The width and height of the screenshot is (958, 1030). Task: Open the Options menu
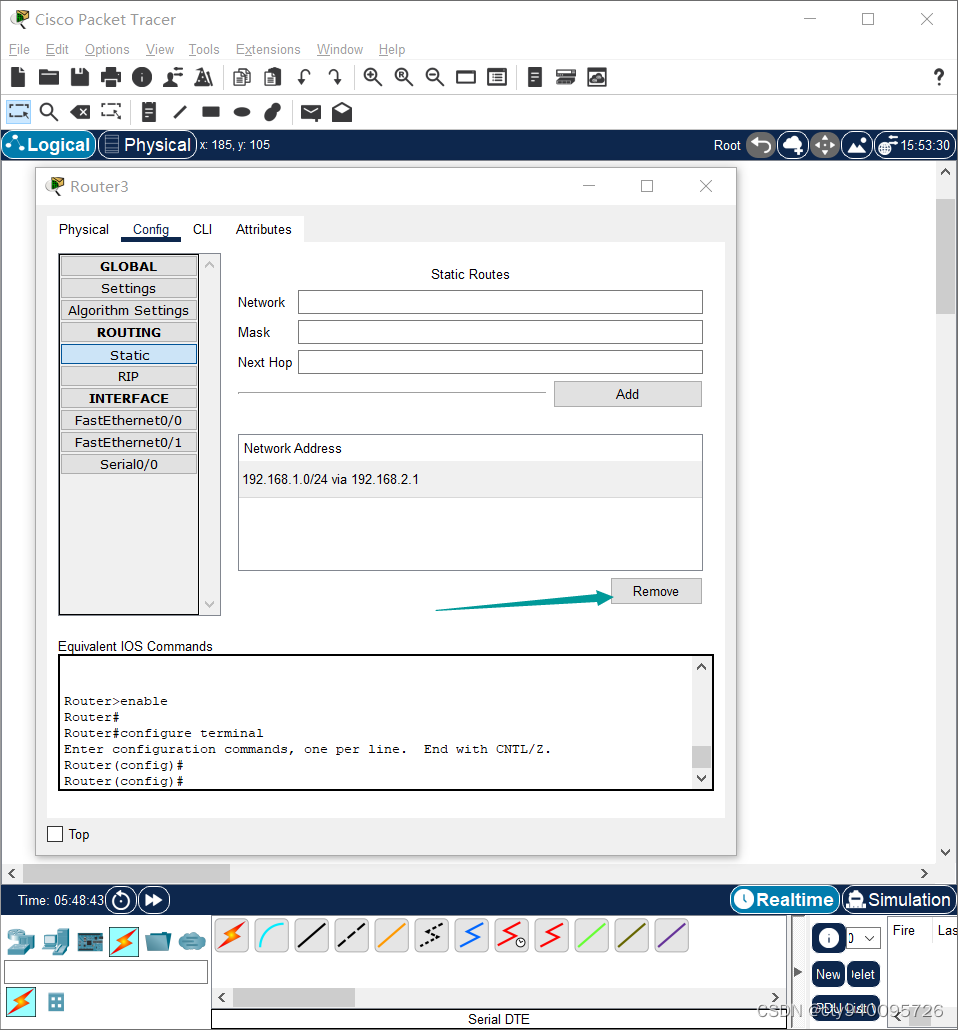click(x=107, y=49)
